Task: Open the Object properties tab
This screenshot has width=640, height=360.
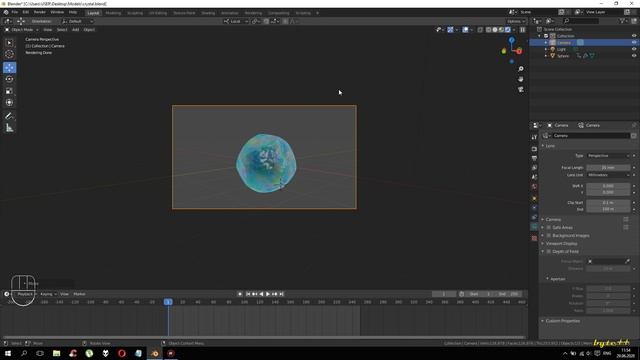Action: click(534, 198)
